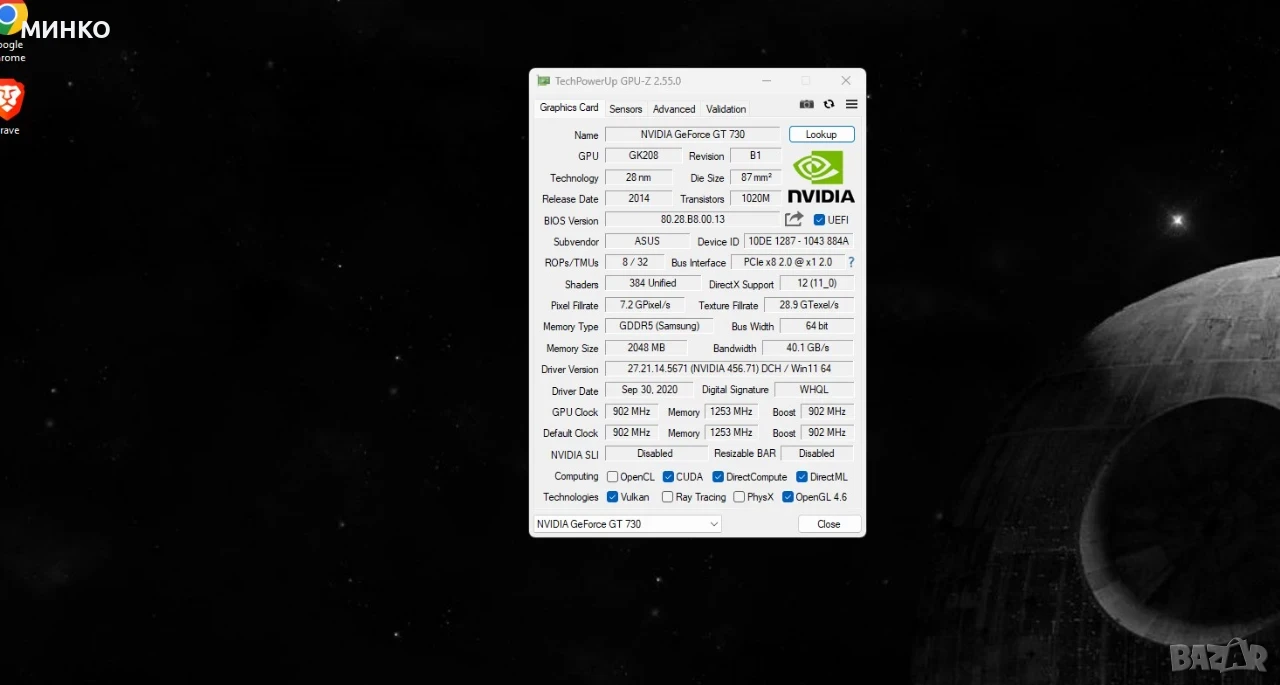Switch to the Graphics Card tab
Image resolution: width=1280 pixels, height=685 pixels.
point(569,108)
